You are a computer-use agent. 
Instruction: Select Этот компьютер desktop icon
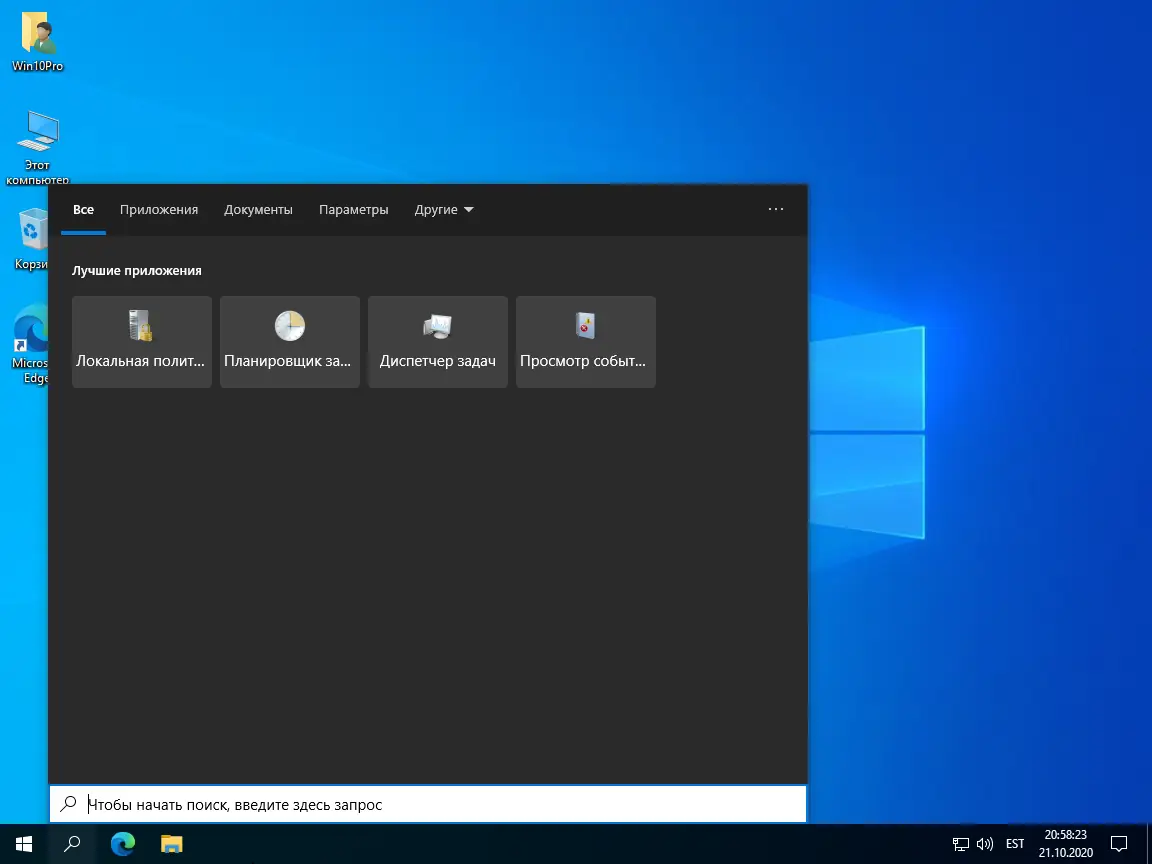click(37, 147)
